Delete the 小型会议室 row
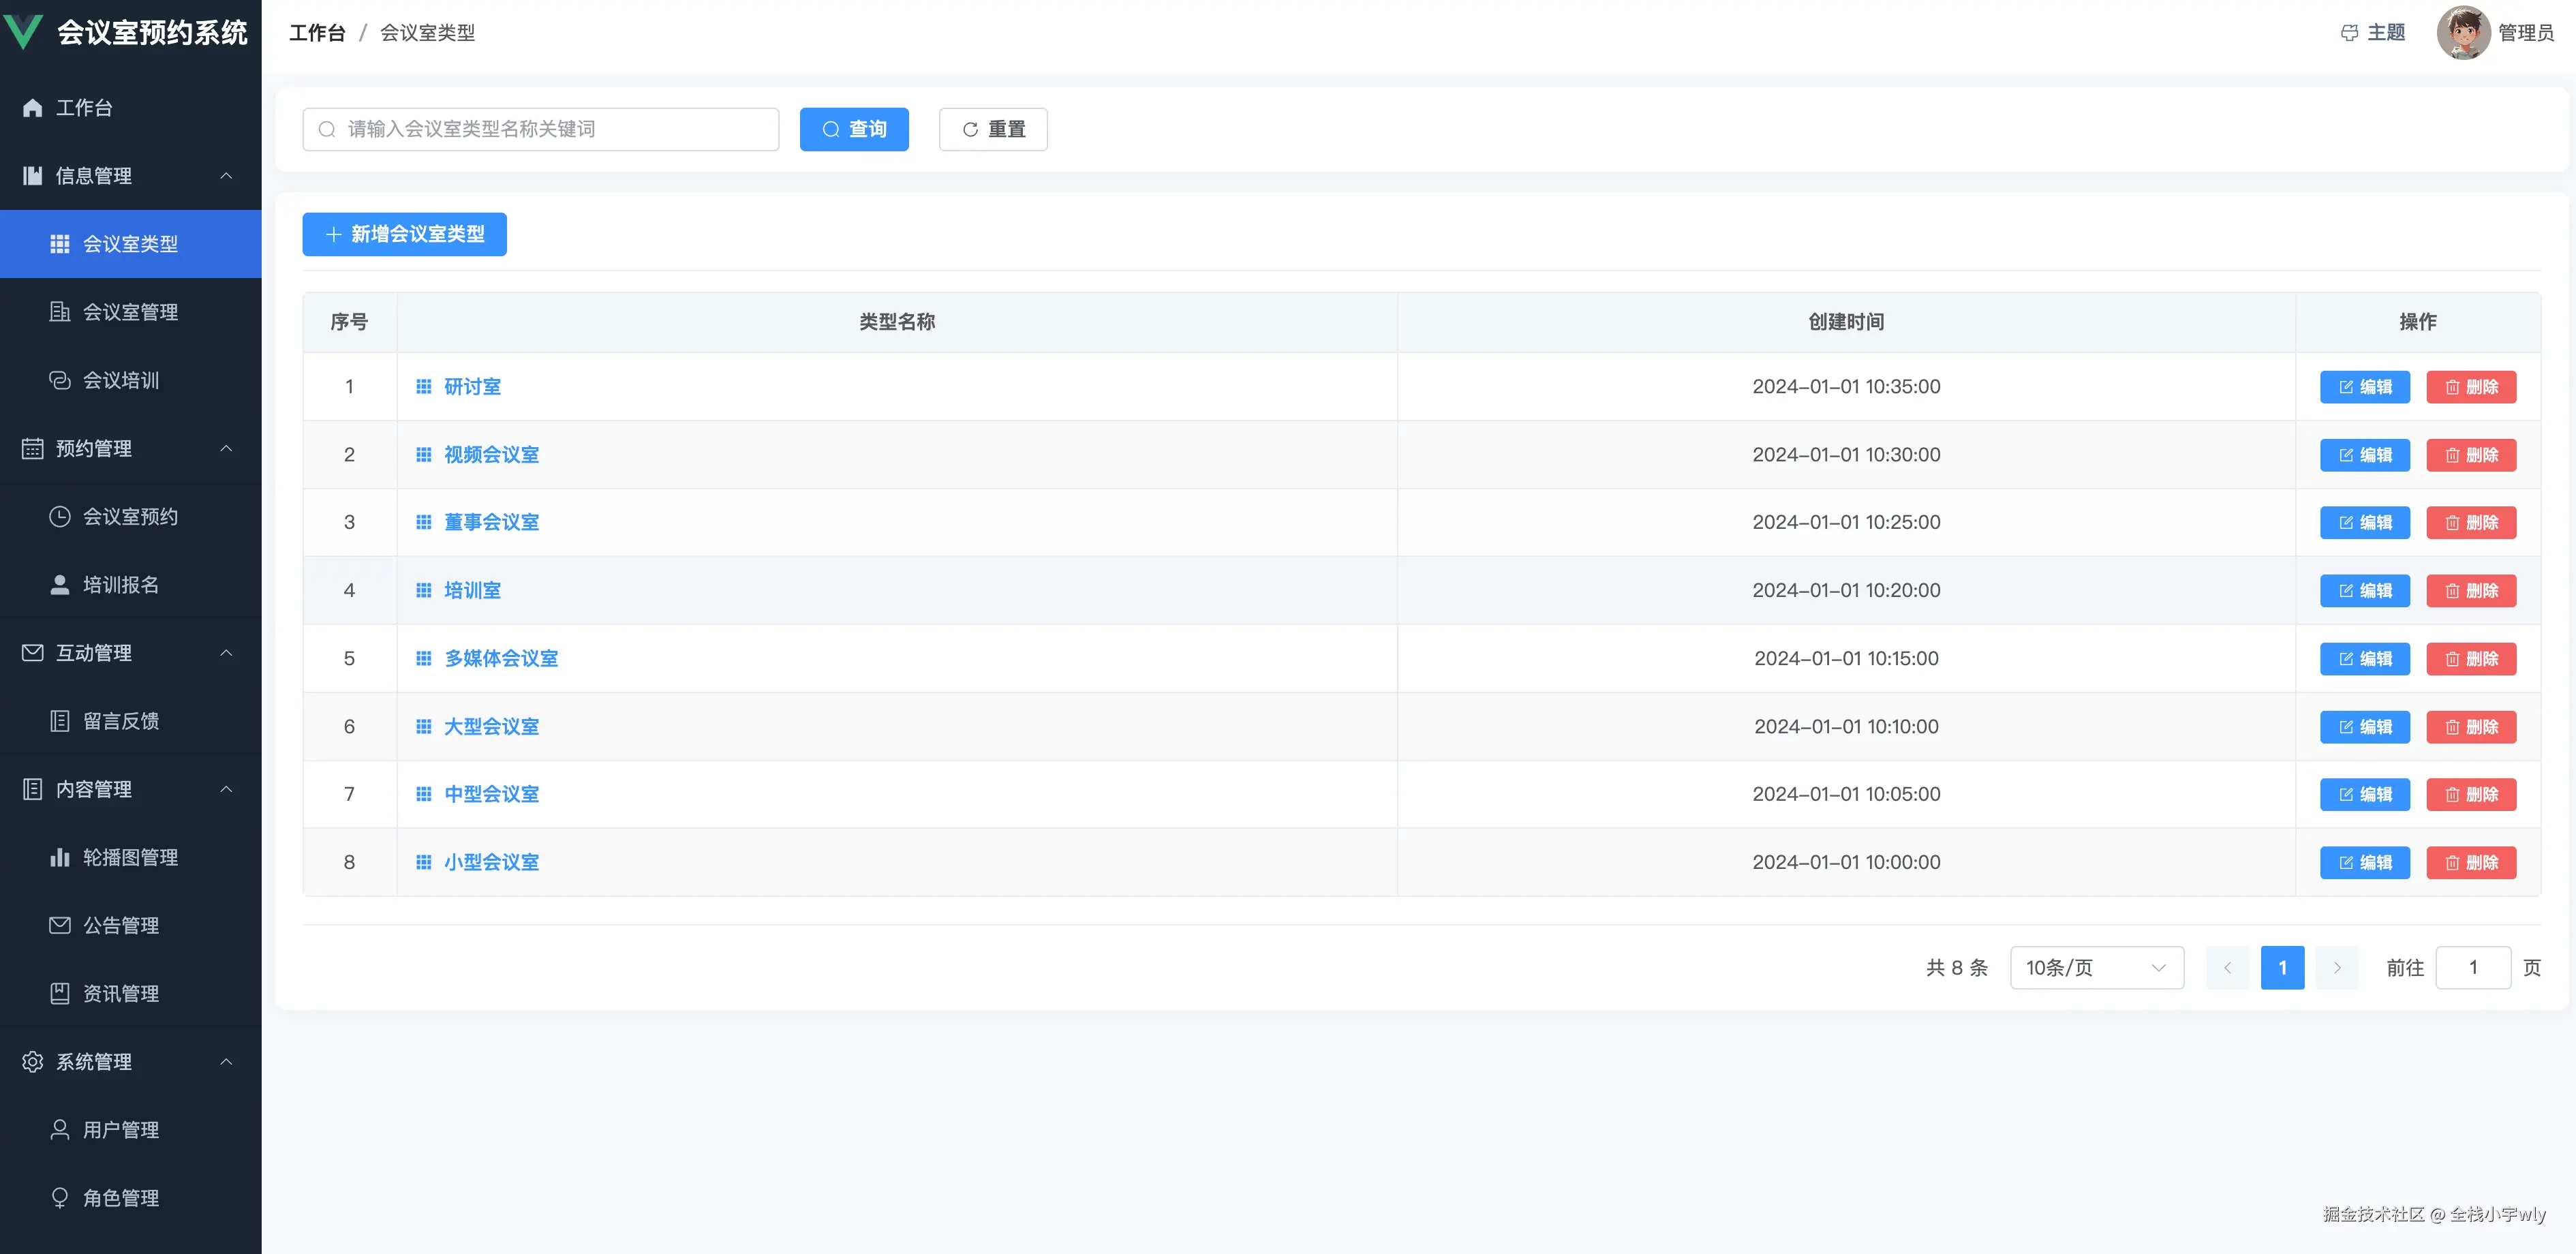This screenshot has height=1254, width=2576. 2470,862
